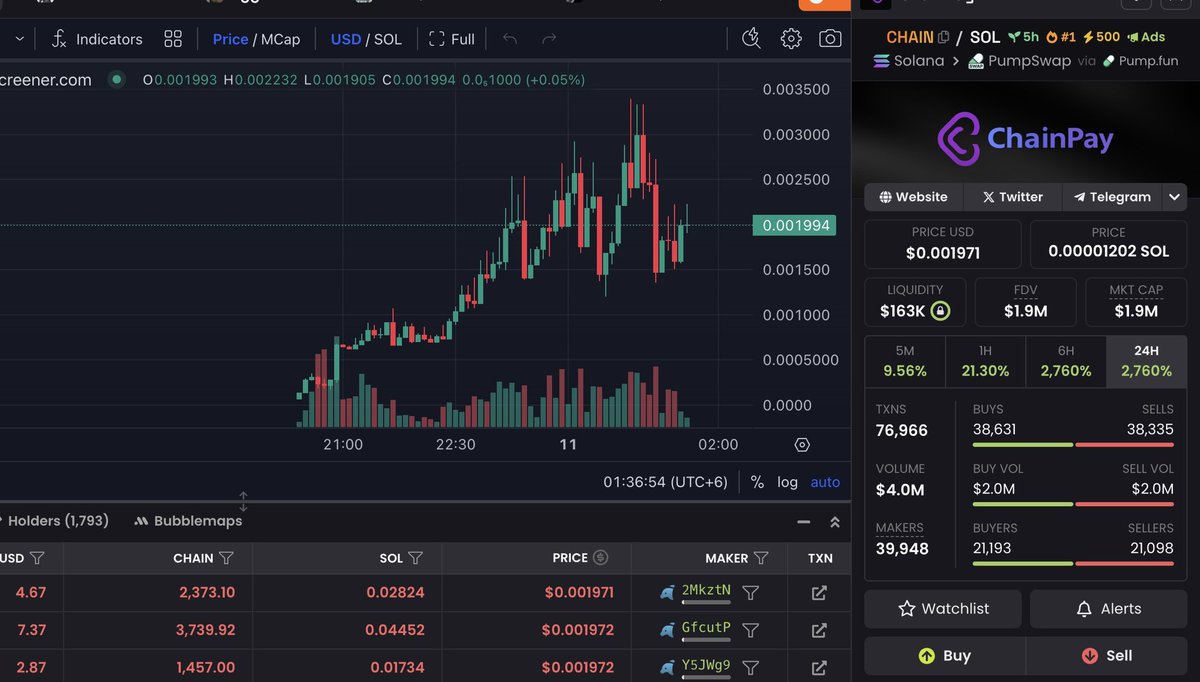This screenshot has width=1200, height=682.
Task: Open the ChainPay banner image
Action: pos(1025,138)
